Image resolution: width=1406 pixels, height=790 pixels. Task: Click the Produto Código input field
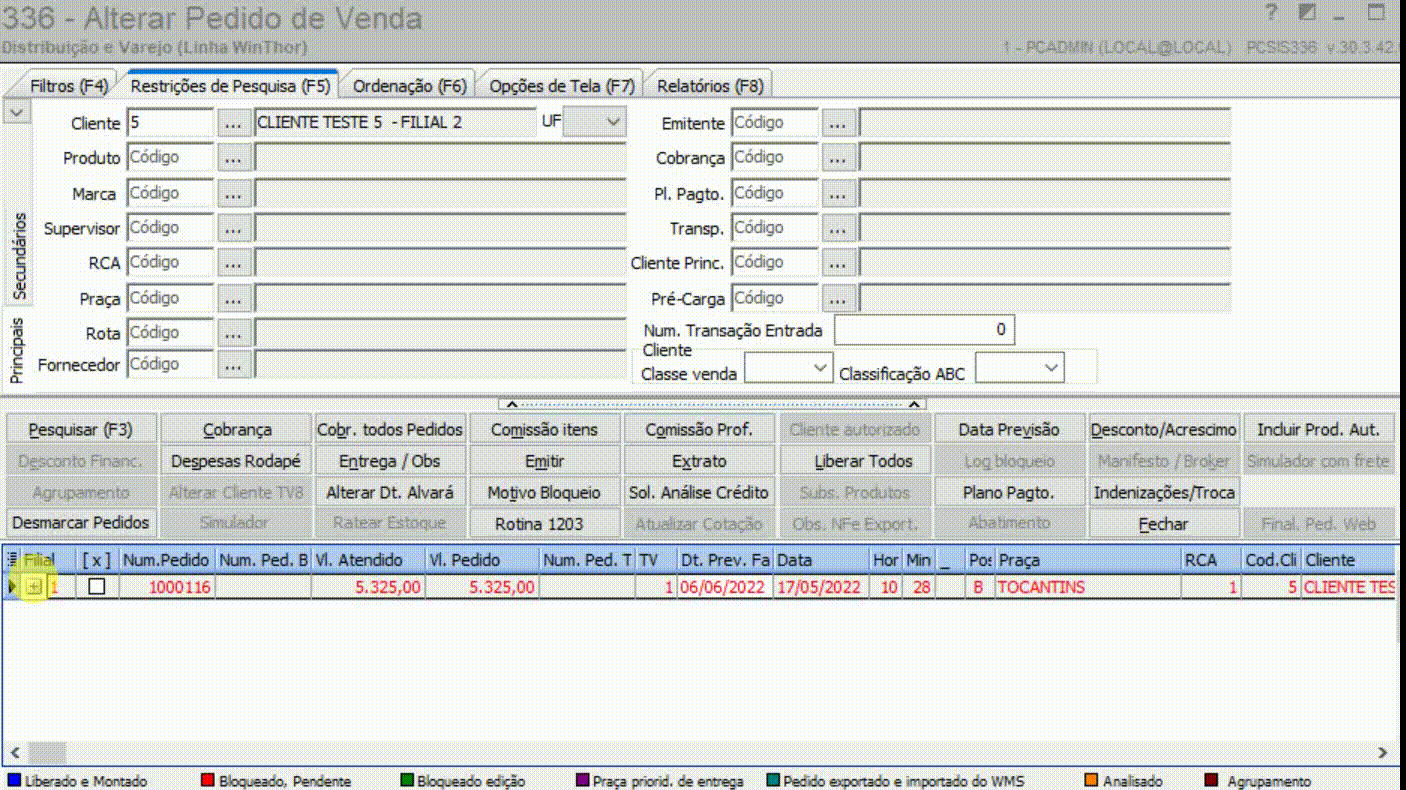pyautogui.click(x=170, y=158)
